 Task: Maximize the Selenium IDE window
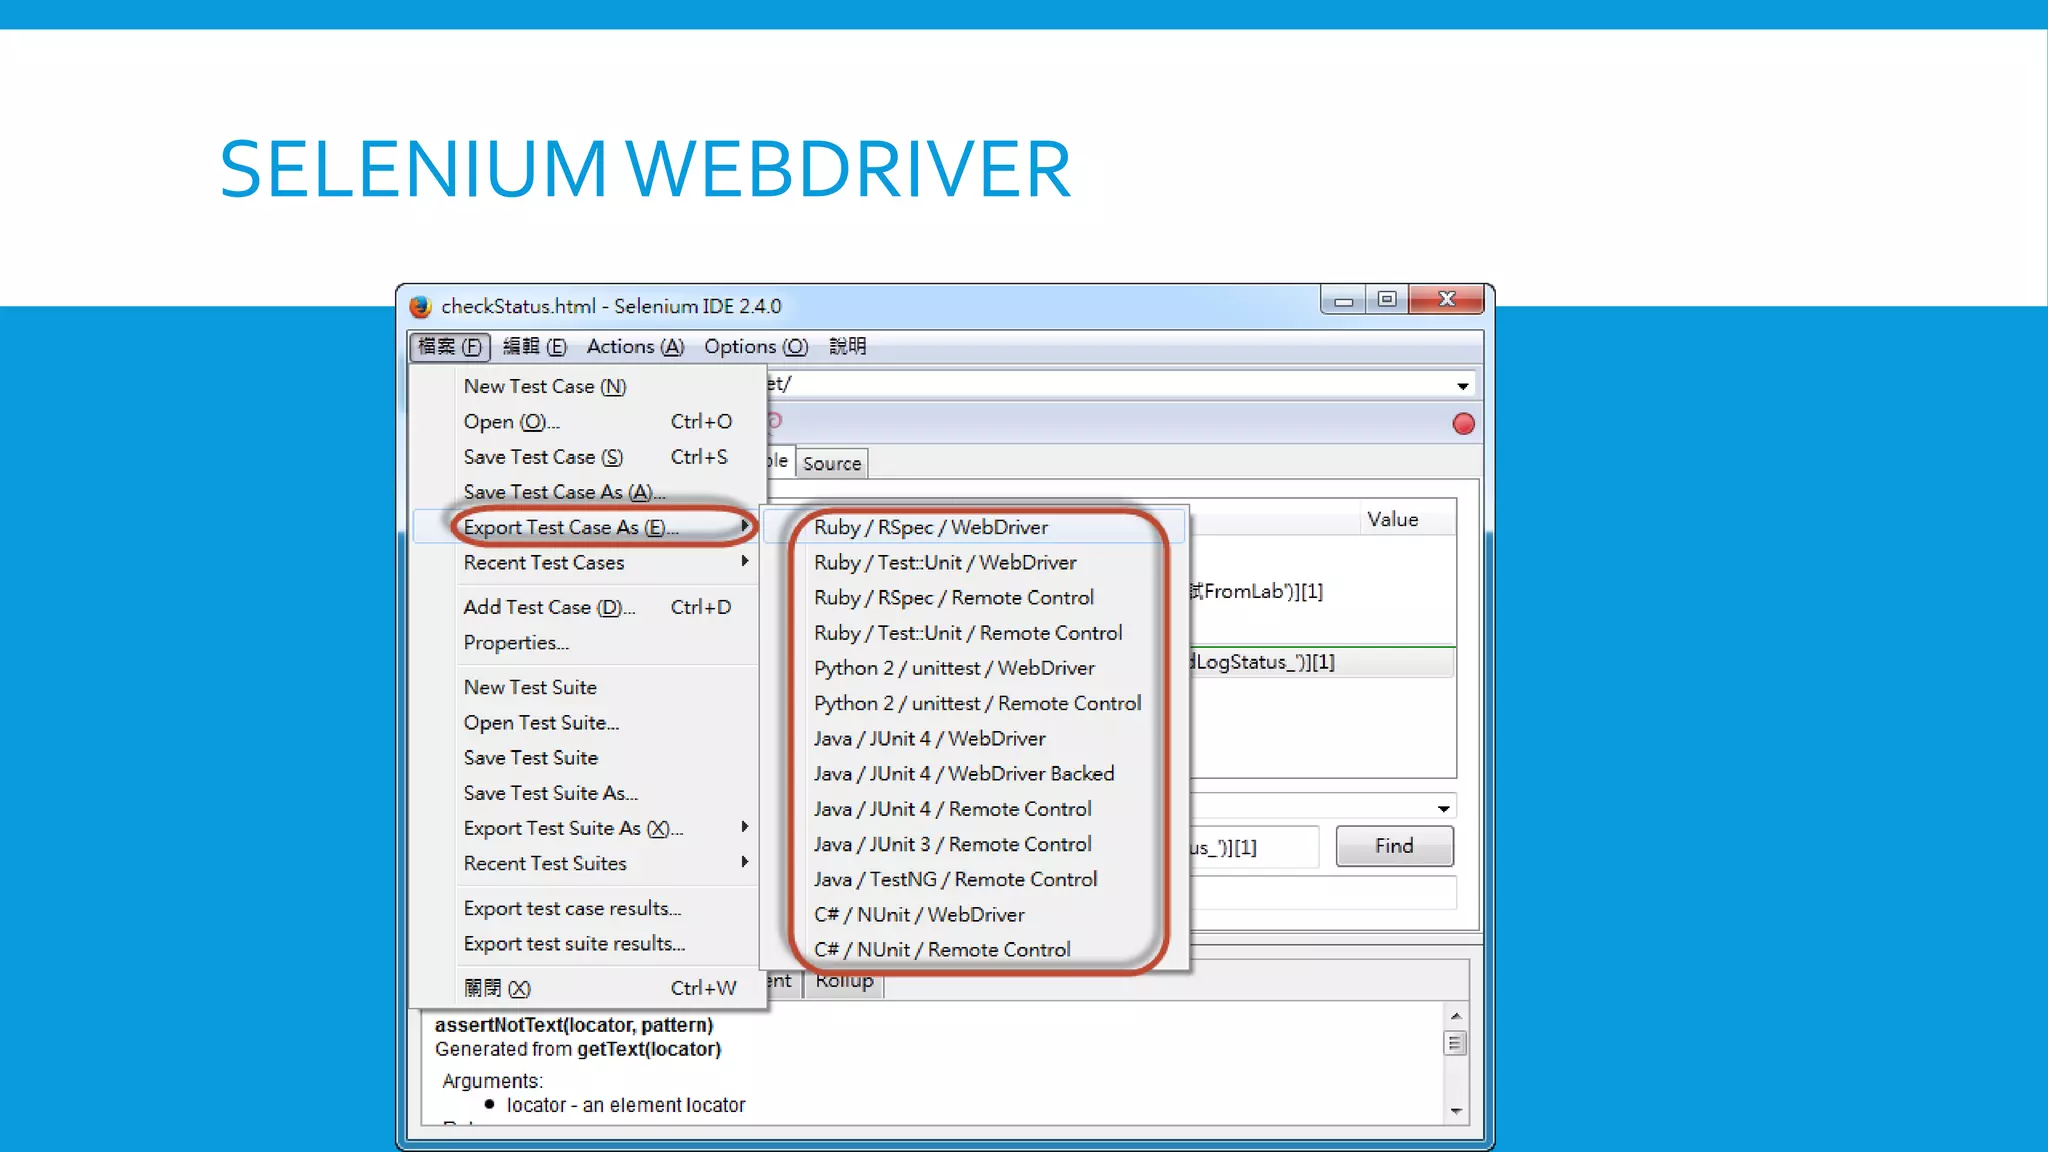click(x=1387, y=299)
